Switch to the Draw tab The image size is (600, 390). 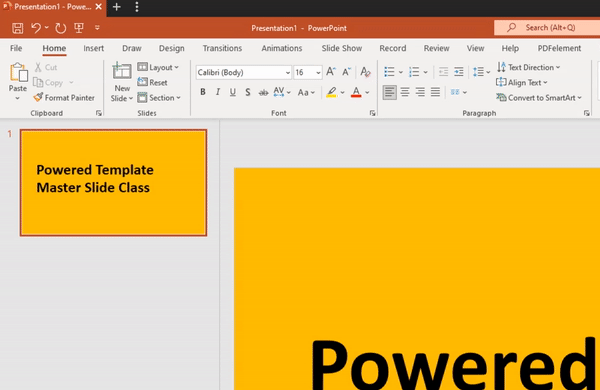pyautogui.click(x=132, y=48)
